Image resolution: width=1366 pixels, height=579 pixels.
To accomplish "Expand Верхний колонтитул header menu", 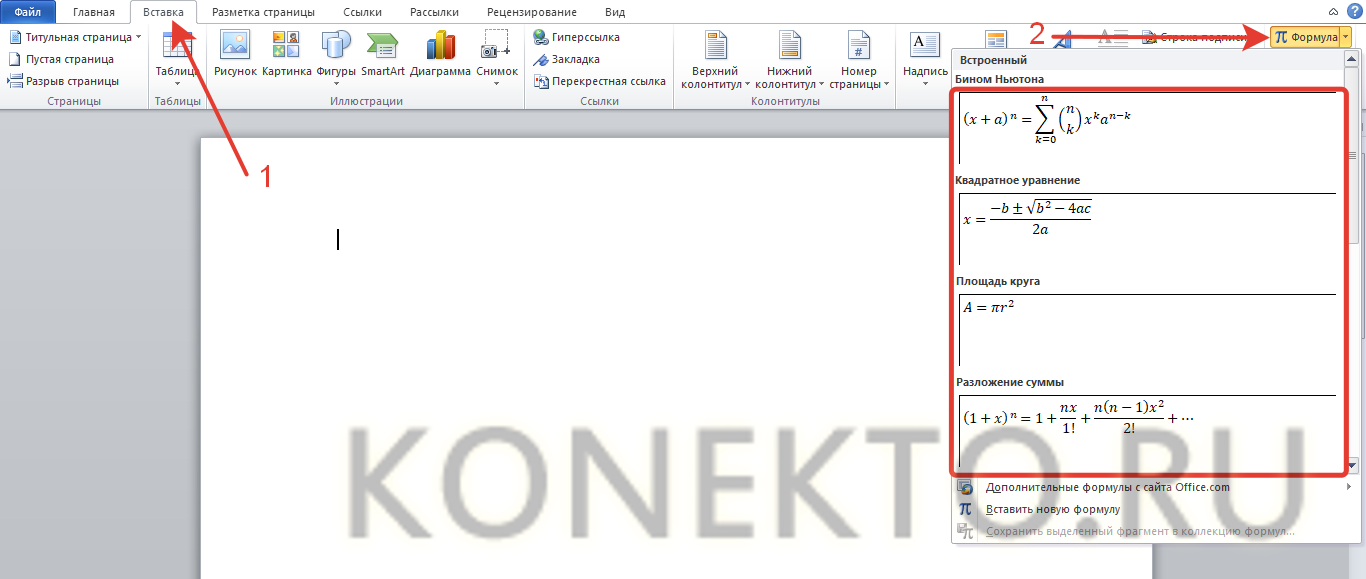I will point(715,76).
